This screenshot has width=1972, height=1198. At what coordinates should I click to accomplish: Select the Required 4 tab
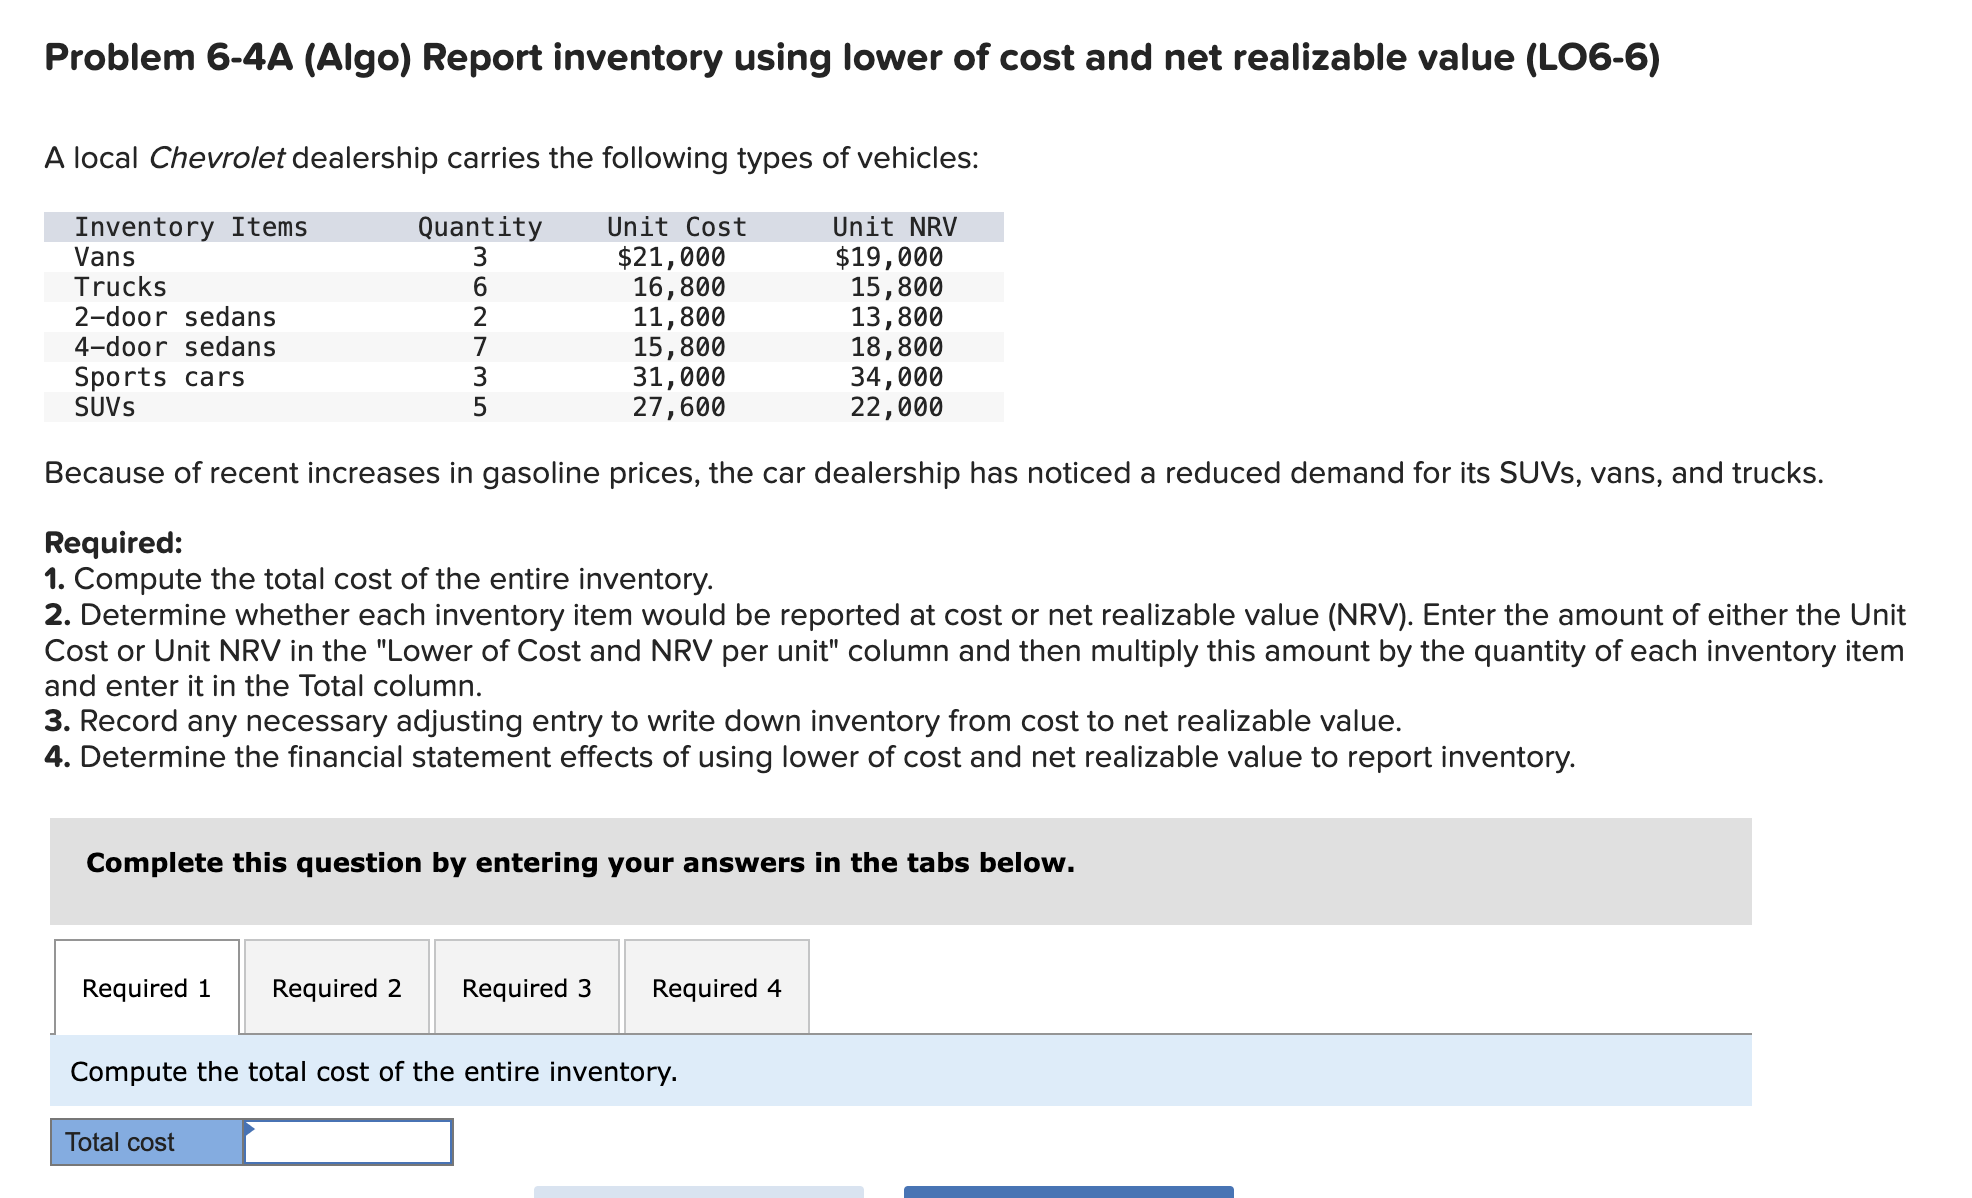point(716,988)
